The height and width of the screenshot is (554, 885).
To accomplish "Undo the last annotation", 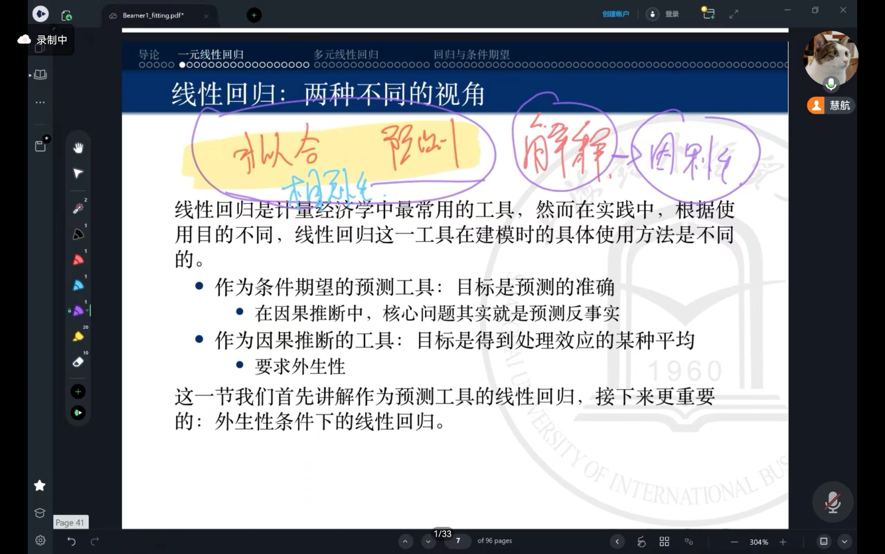I will tap(71, 541).
